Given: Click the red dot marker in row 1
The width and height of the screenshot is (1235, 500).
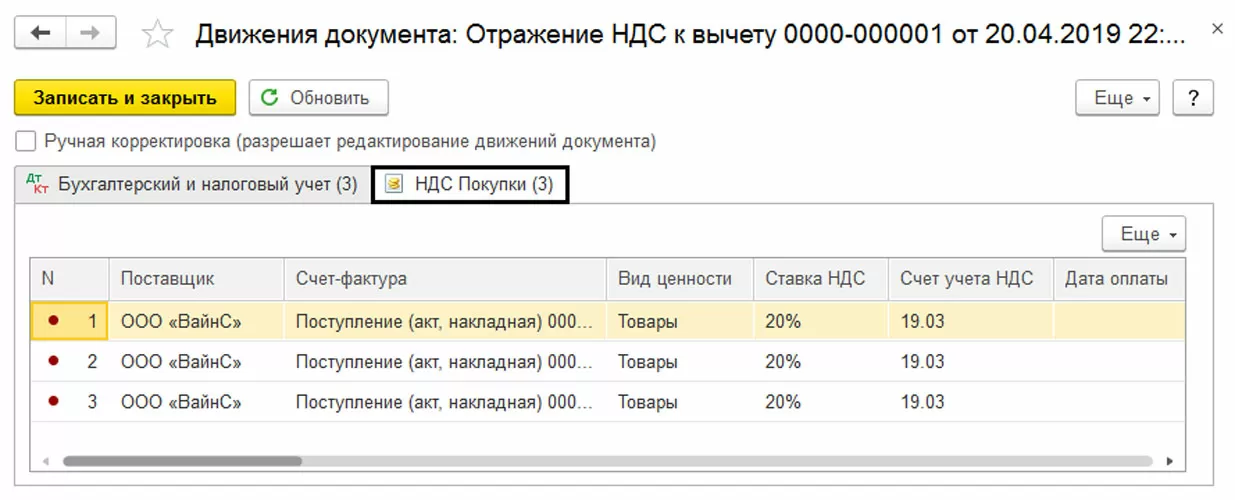Looking at the screenshot, I should [53, 321].
